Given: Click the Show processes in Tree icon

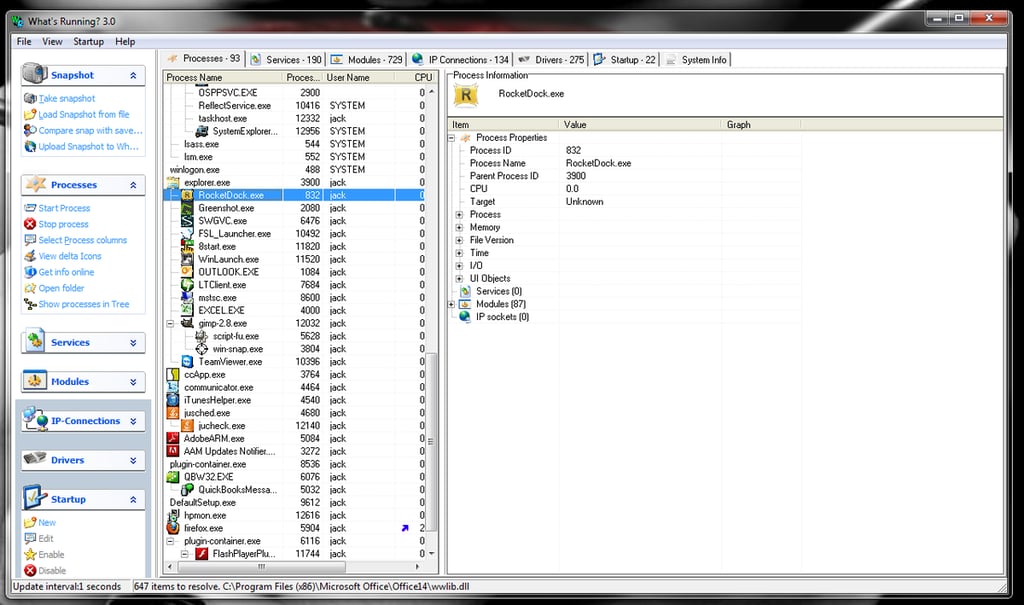Looking at the screenshot, I should point(30,304).
